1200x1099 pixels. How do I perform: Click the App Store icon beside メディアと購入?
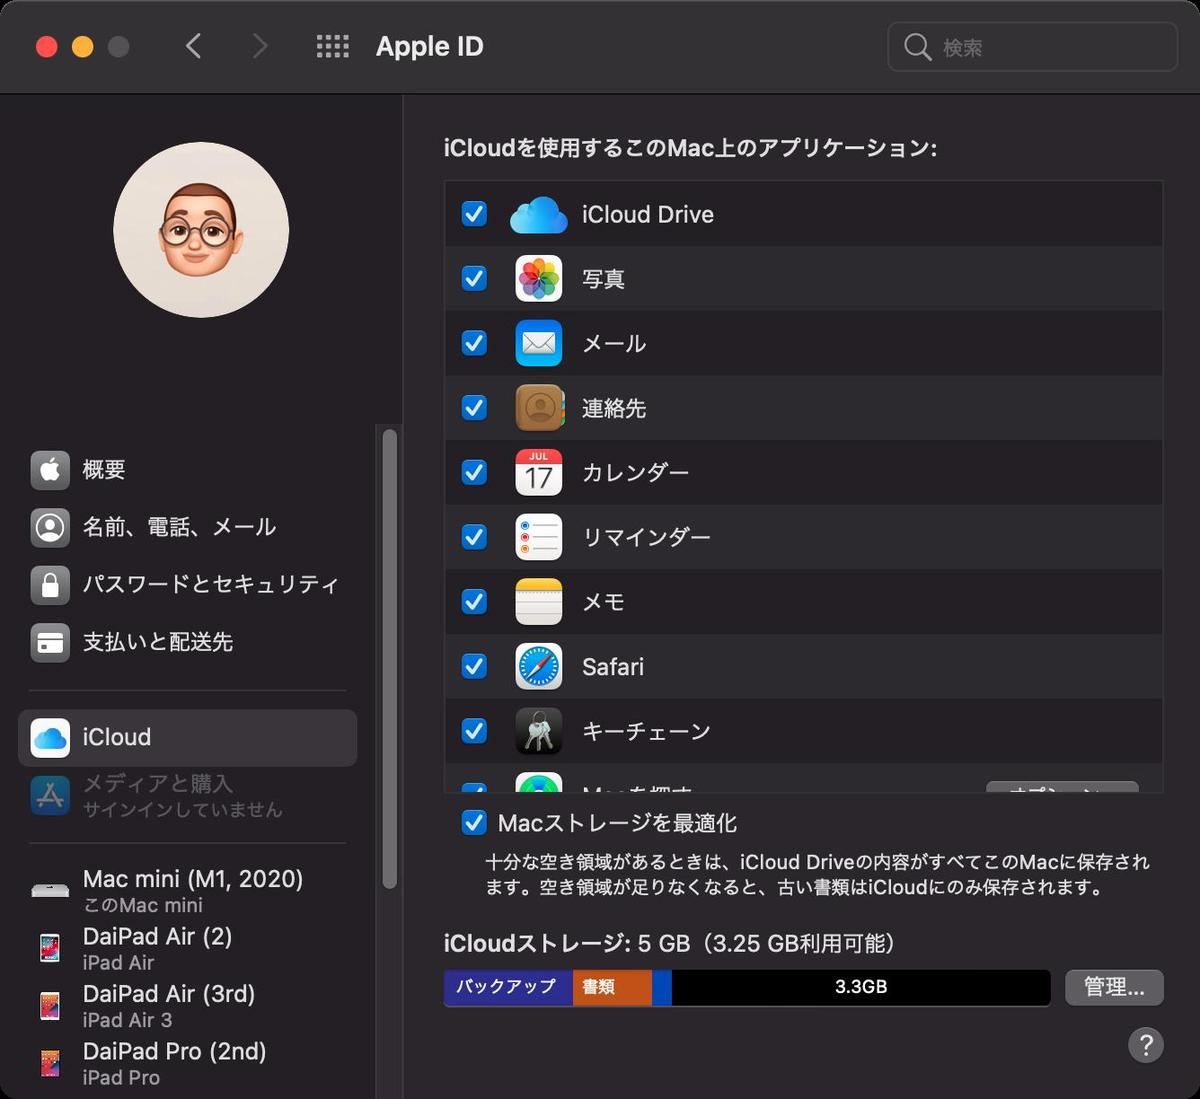50,795
